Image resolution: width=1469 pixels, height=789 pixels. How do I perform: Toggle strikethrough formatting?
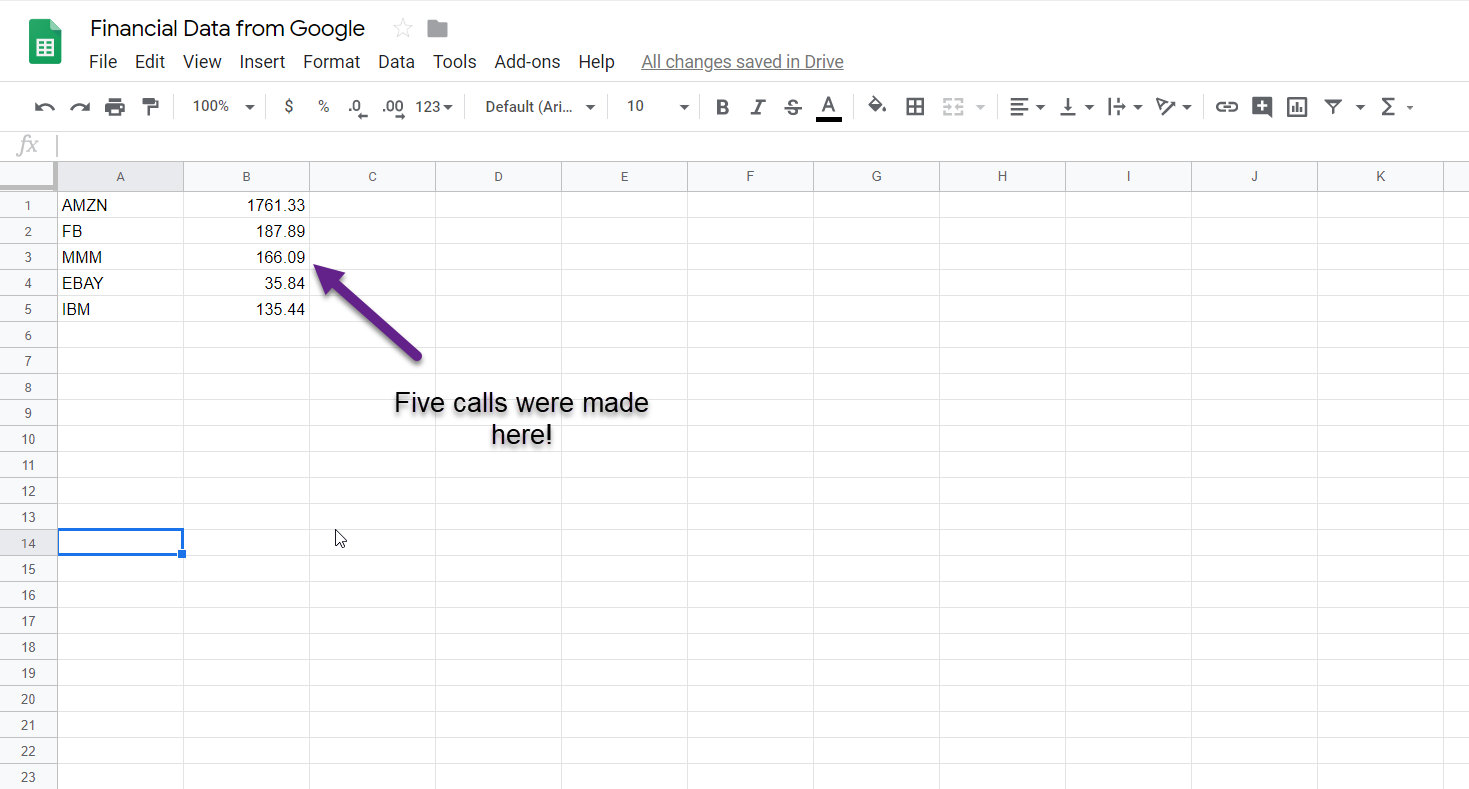pos(793,107)
